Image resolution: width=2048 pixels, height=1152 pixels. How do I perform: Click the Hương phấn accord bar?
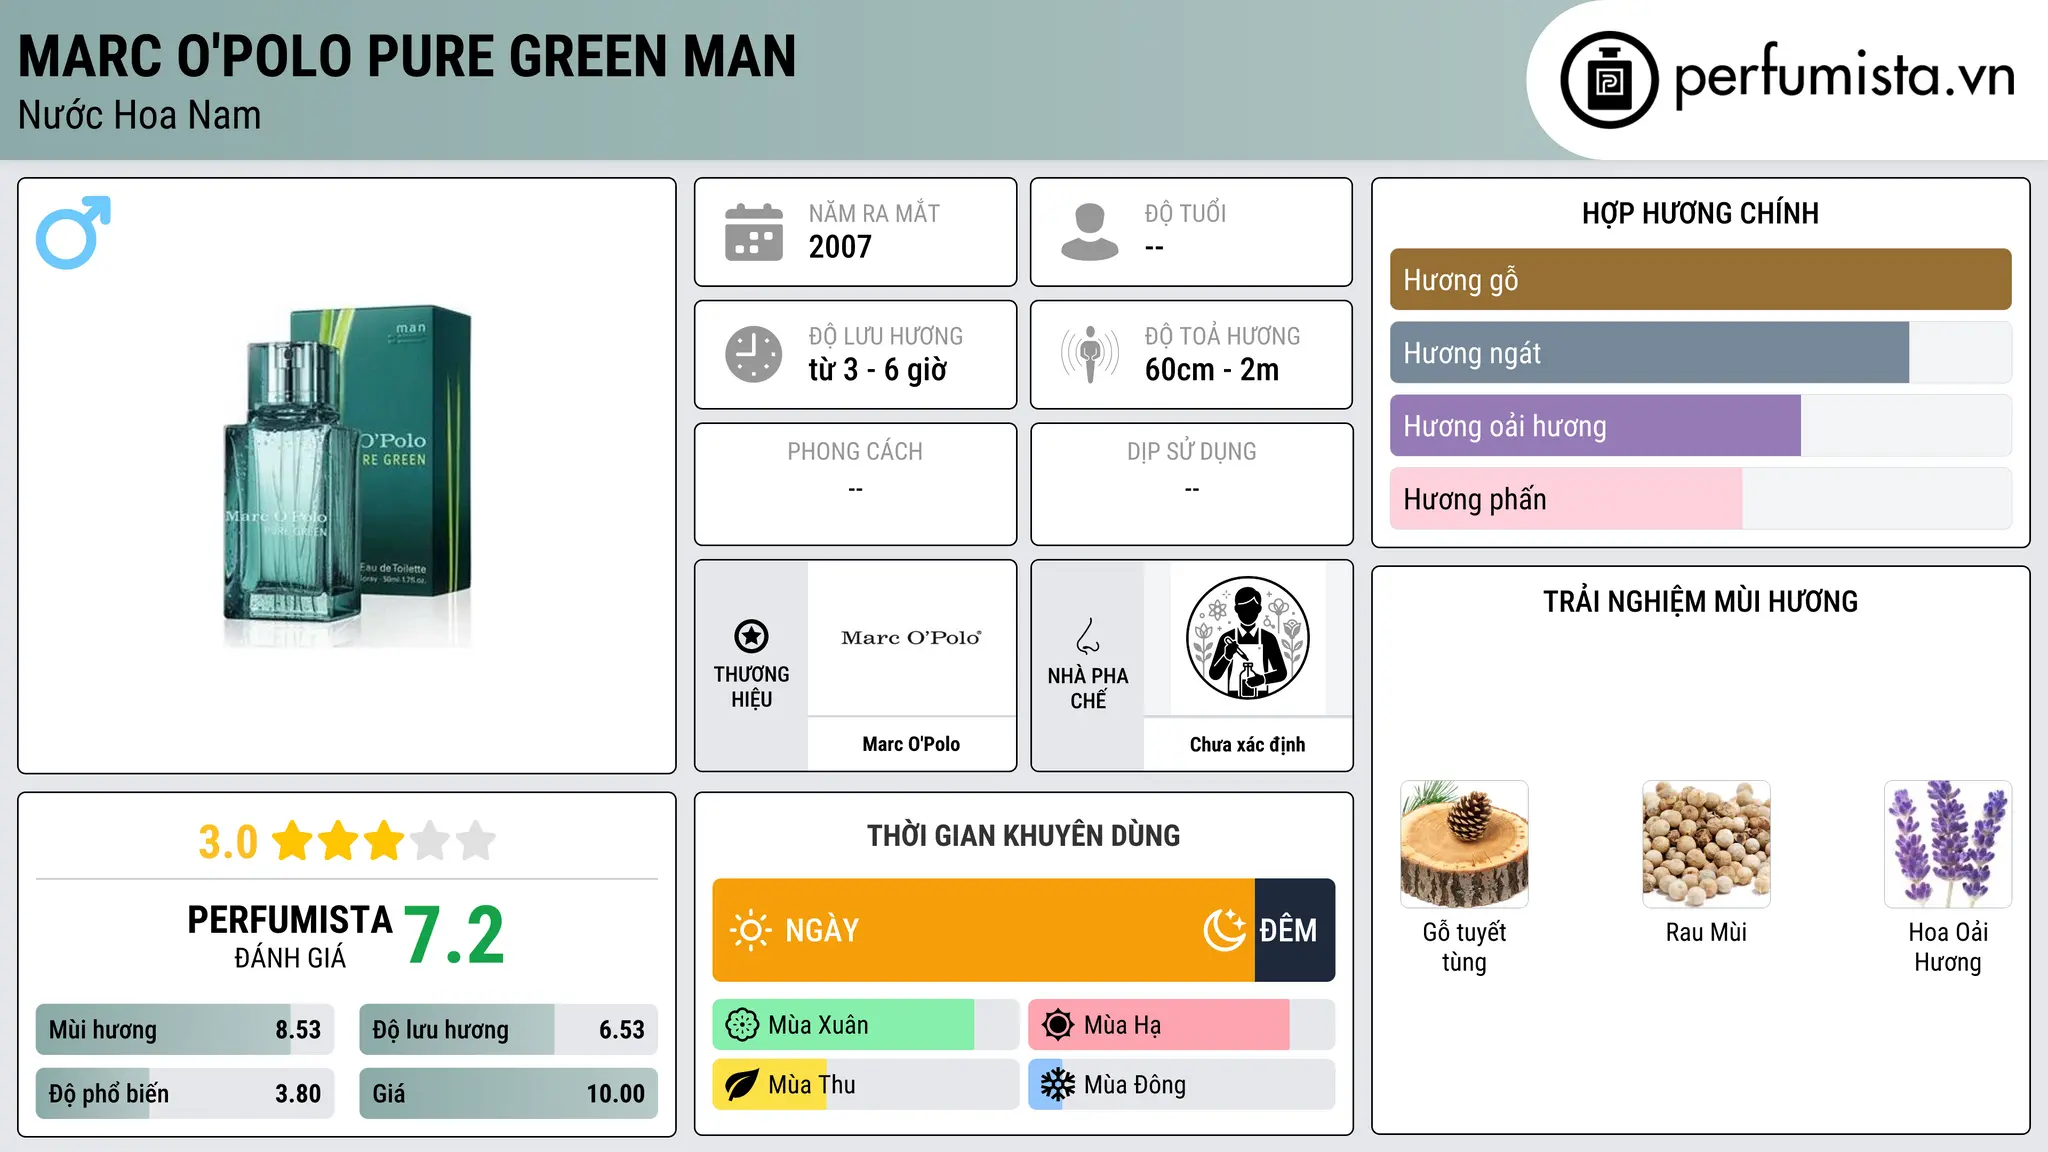click(1700, 499)
